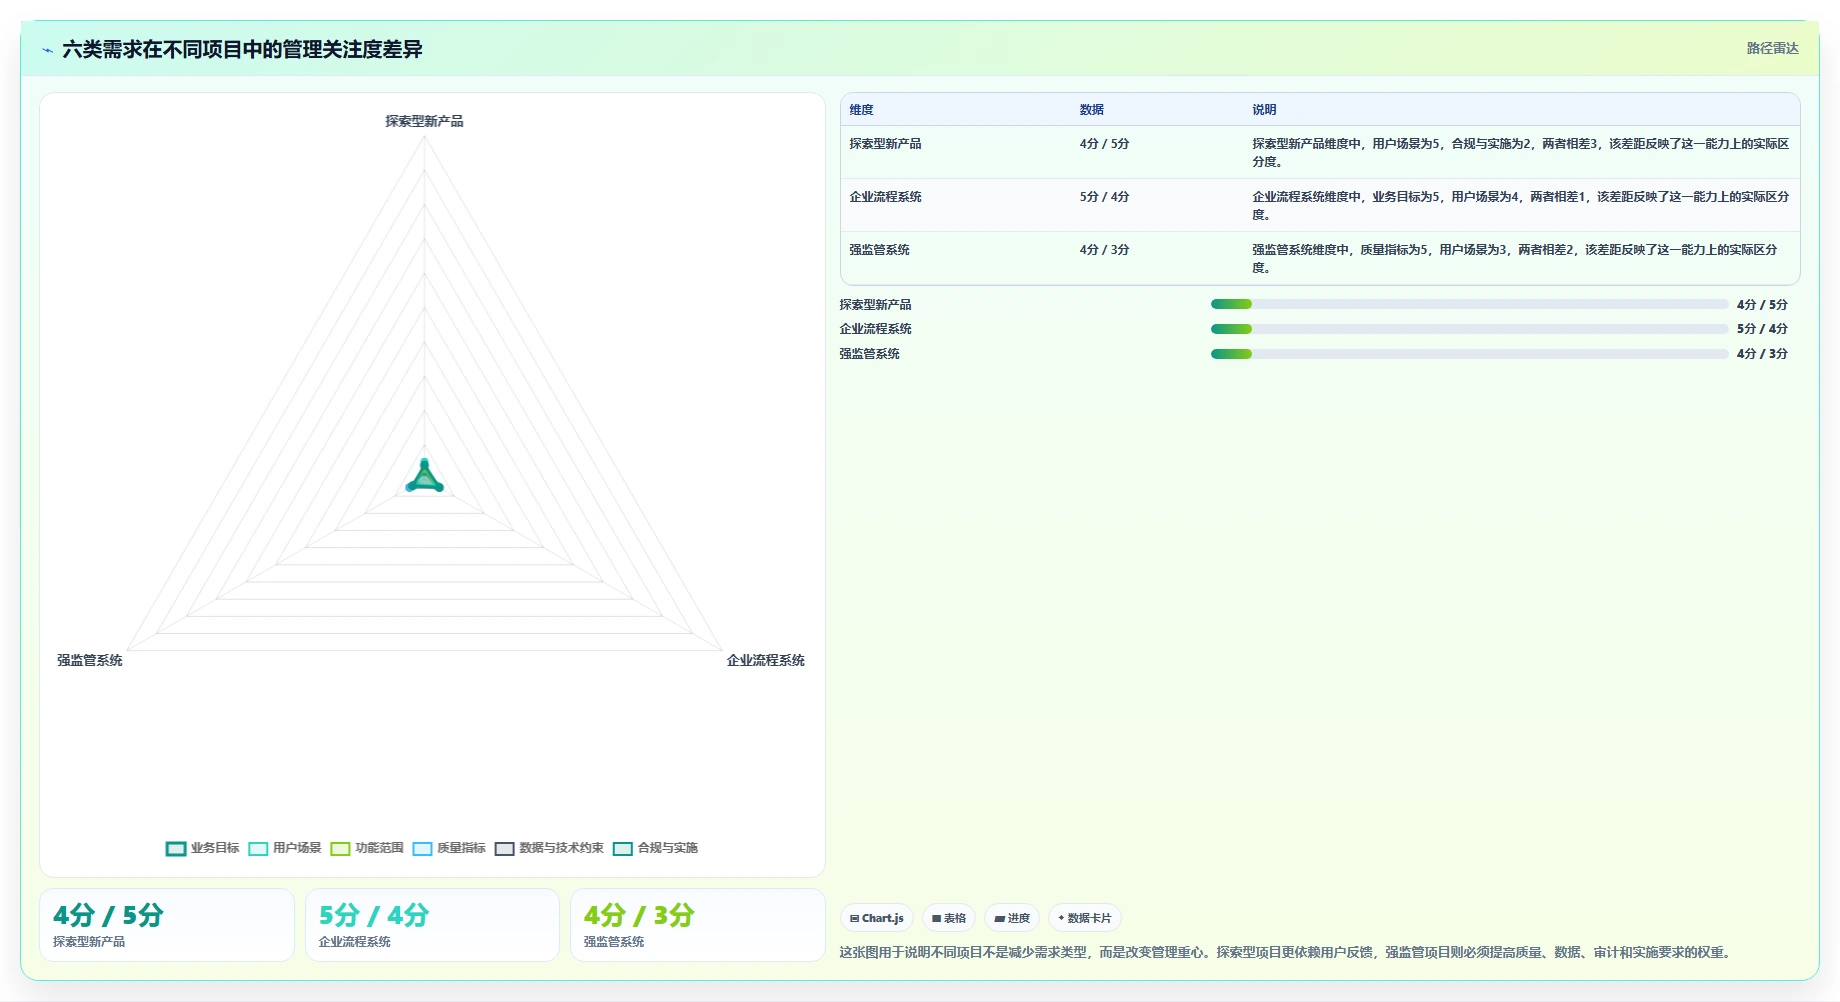This screenshot has height=1002, width=1840.
Task: Toggle the 质量指标 legend series
Action: pos(449,848)
